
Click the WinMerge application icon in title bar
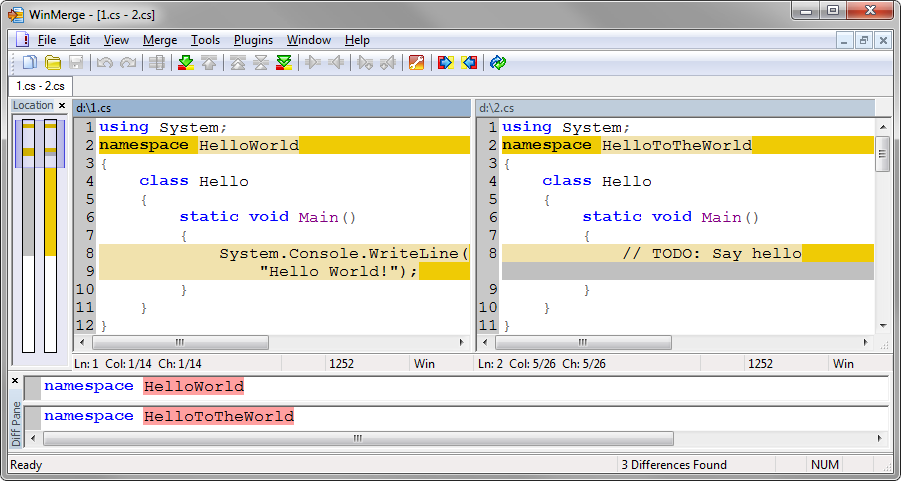coord(16,14)
